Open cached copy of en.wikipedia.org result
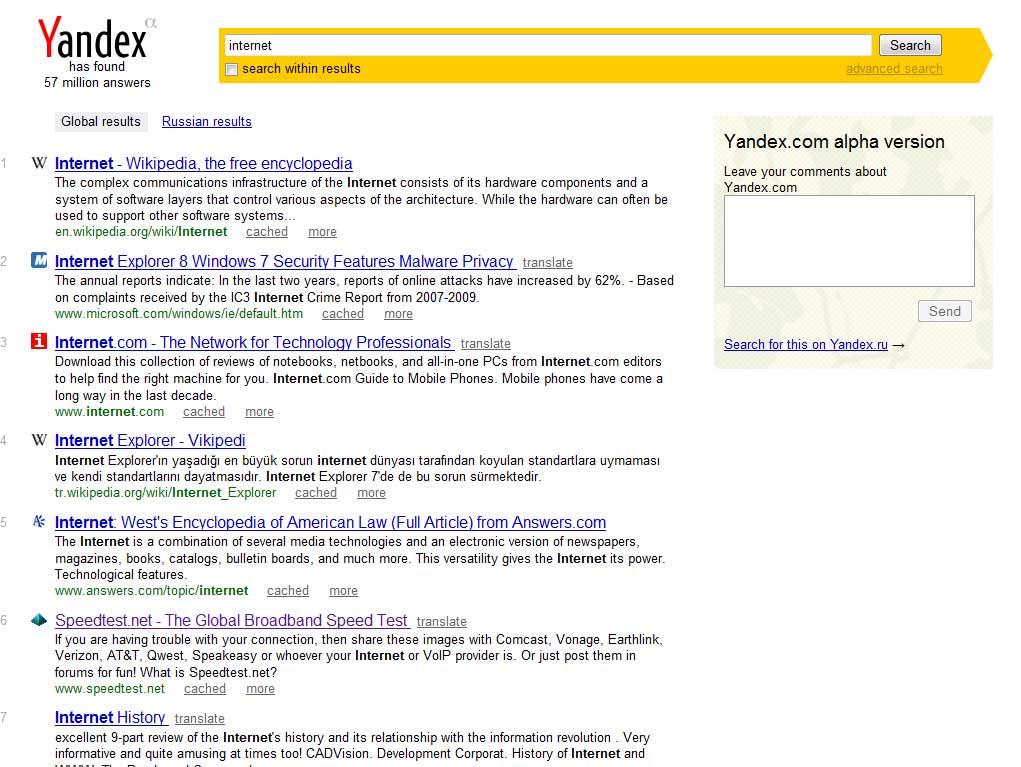This screenshot has height=767, width=1021. coord(267,232)
